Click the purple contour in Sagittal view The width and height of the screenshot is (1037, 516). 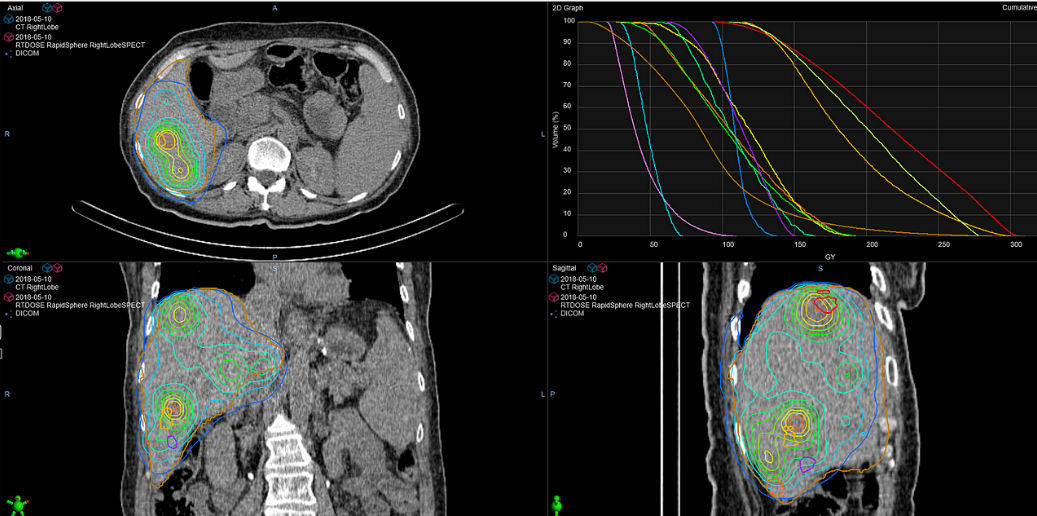(x=808, y=465)
